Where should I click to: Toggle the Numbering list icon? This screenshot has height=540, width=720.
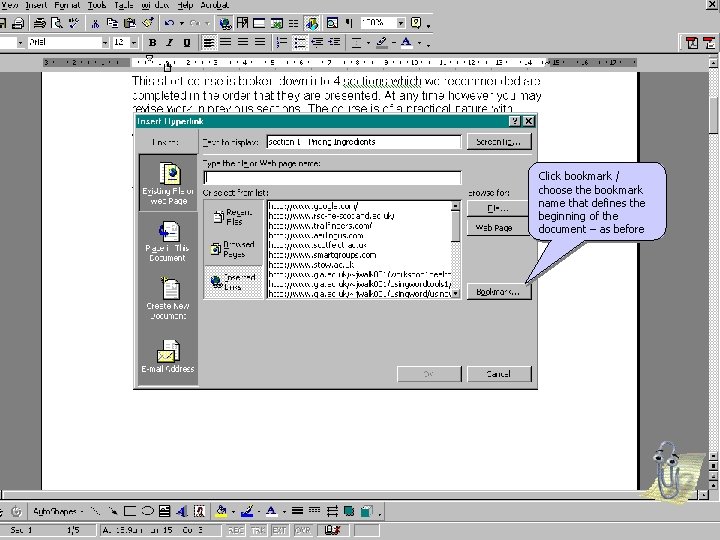[281, 42]
